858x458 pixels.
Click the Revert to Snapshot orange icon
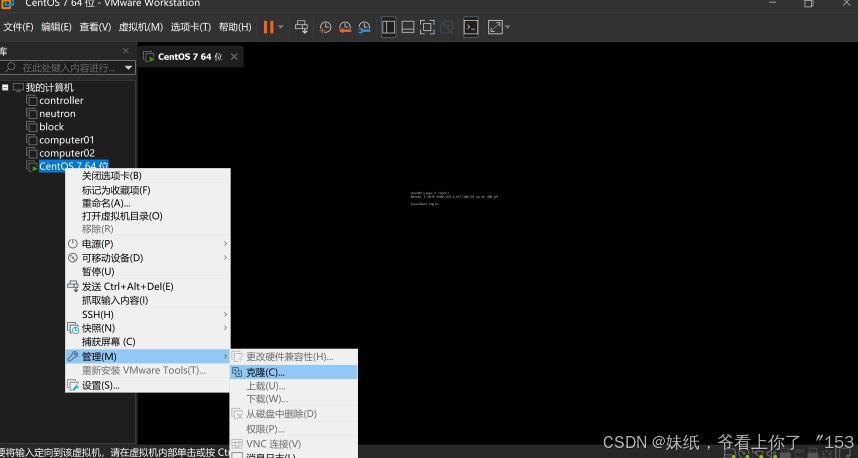345,27
